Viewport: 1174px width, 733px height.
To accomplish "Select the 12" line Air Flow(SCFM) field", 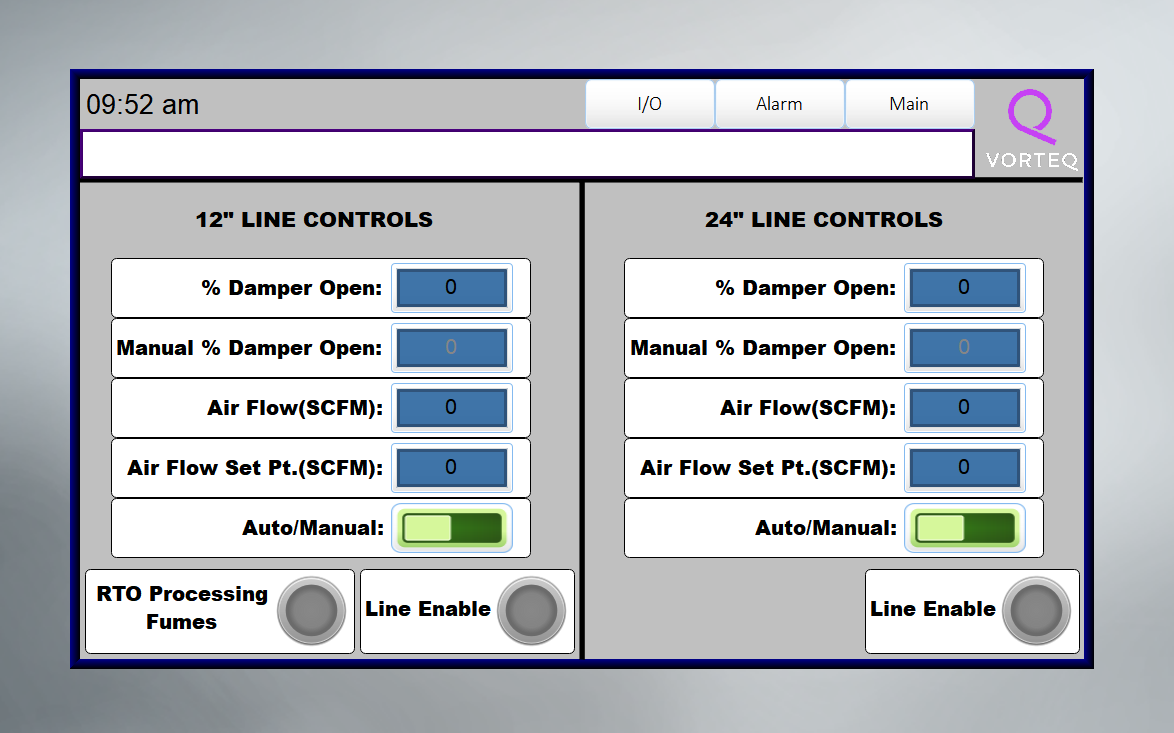I will [x=451, y=408].
